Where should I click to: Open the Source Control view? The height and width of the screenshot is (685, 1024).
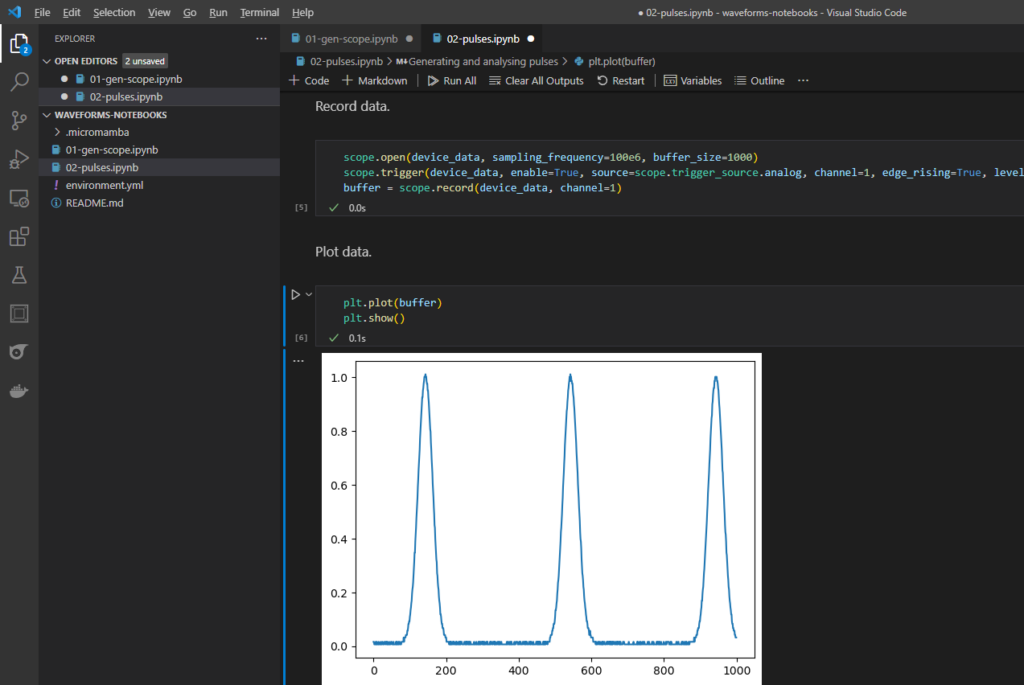tap(20, 120)
